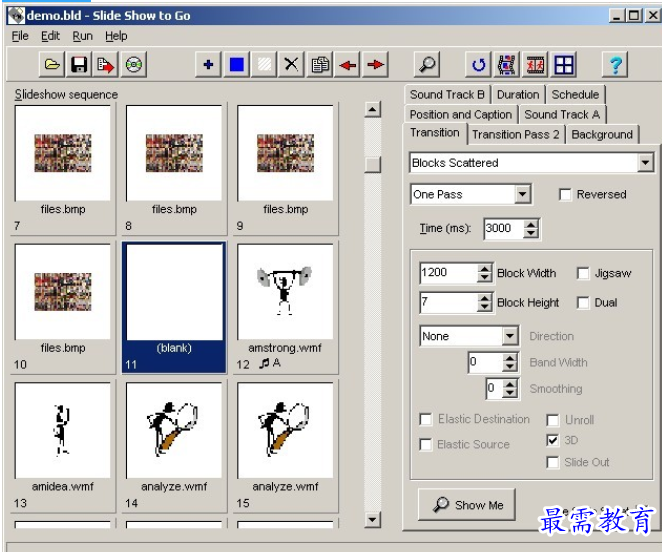
Task: Switch to the Sound Track A tab
Action: pos(562,114)
